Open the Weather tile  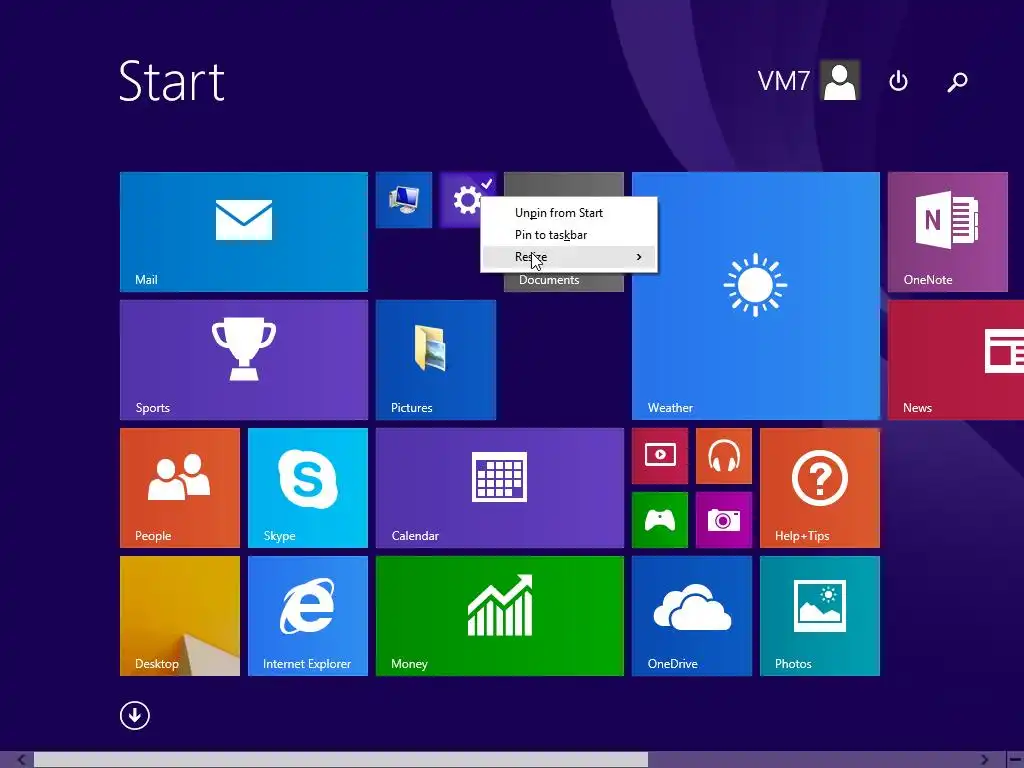coord(756,296)
